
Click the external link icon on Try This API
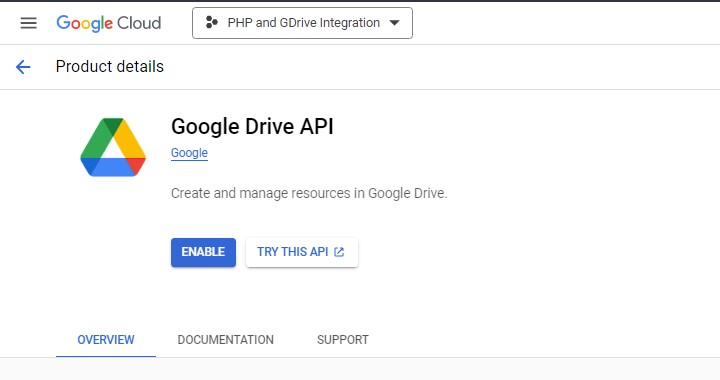click(339, 252)
